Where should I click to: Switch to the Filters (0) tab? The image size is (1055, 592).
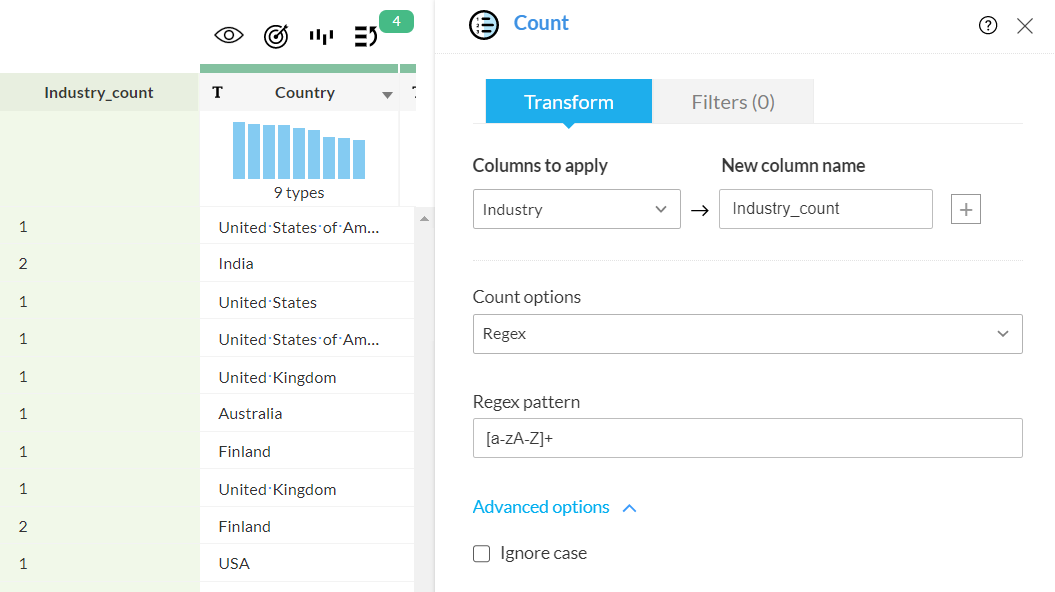[x=733, y=102]
